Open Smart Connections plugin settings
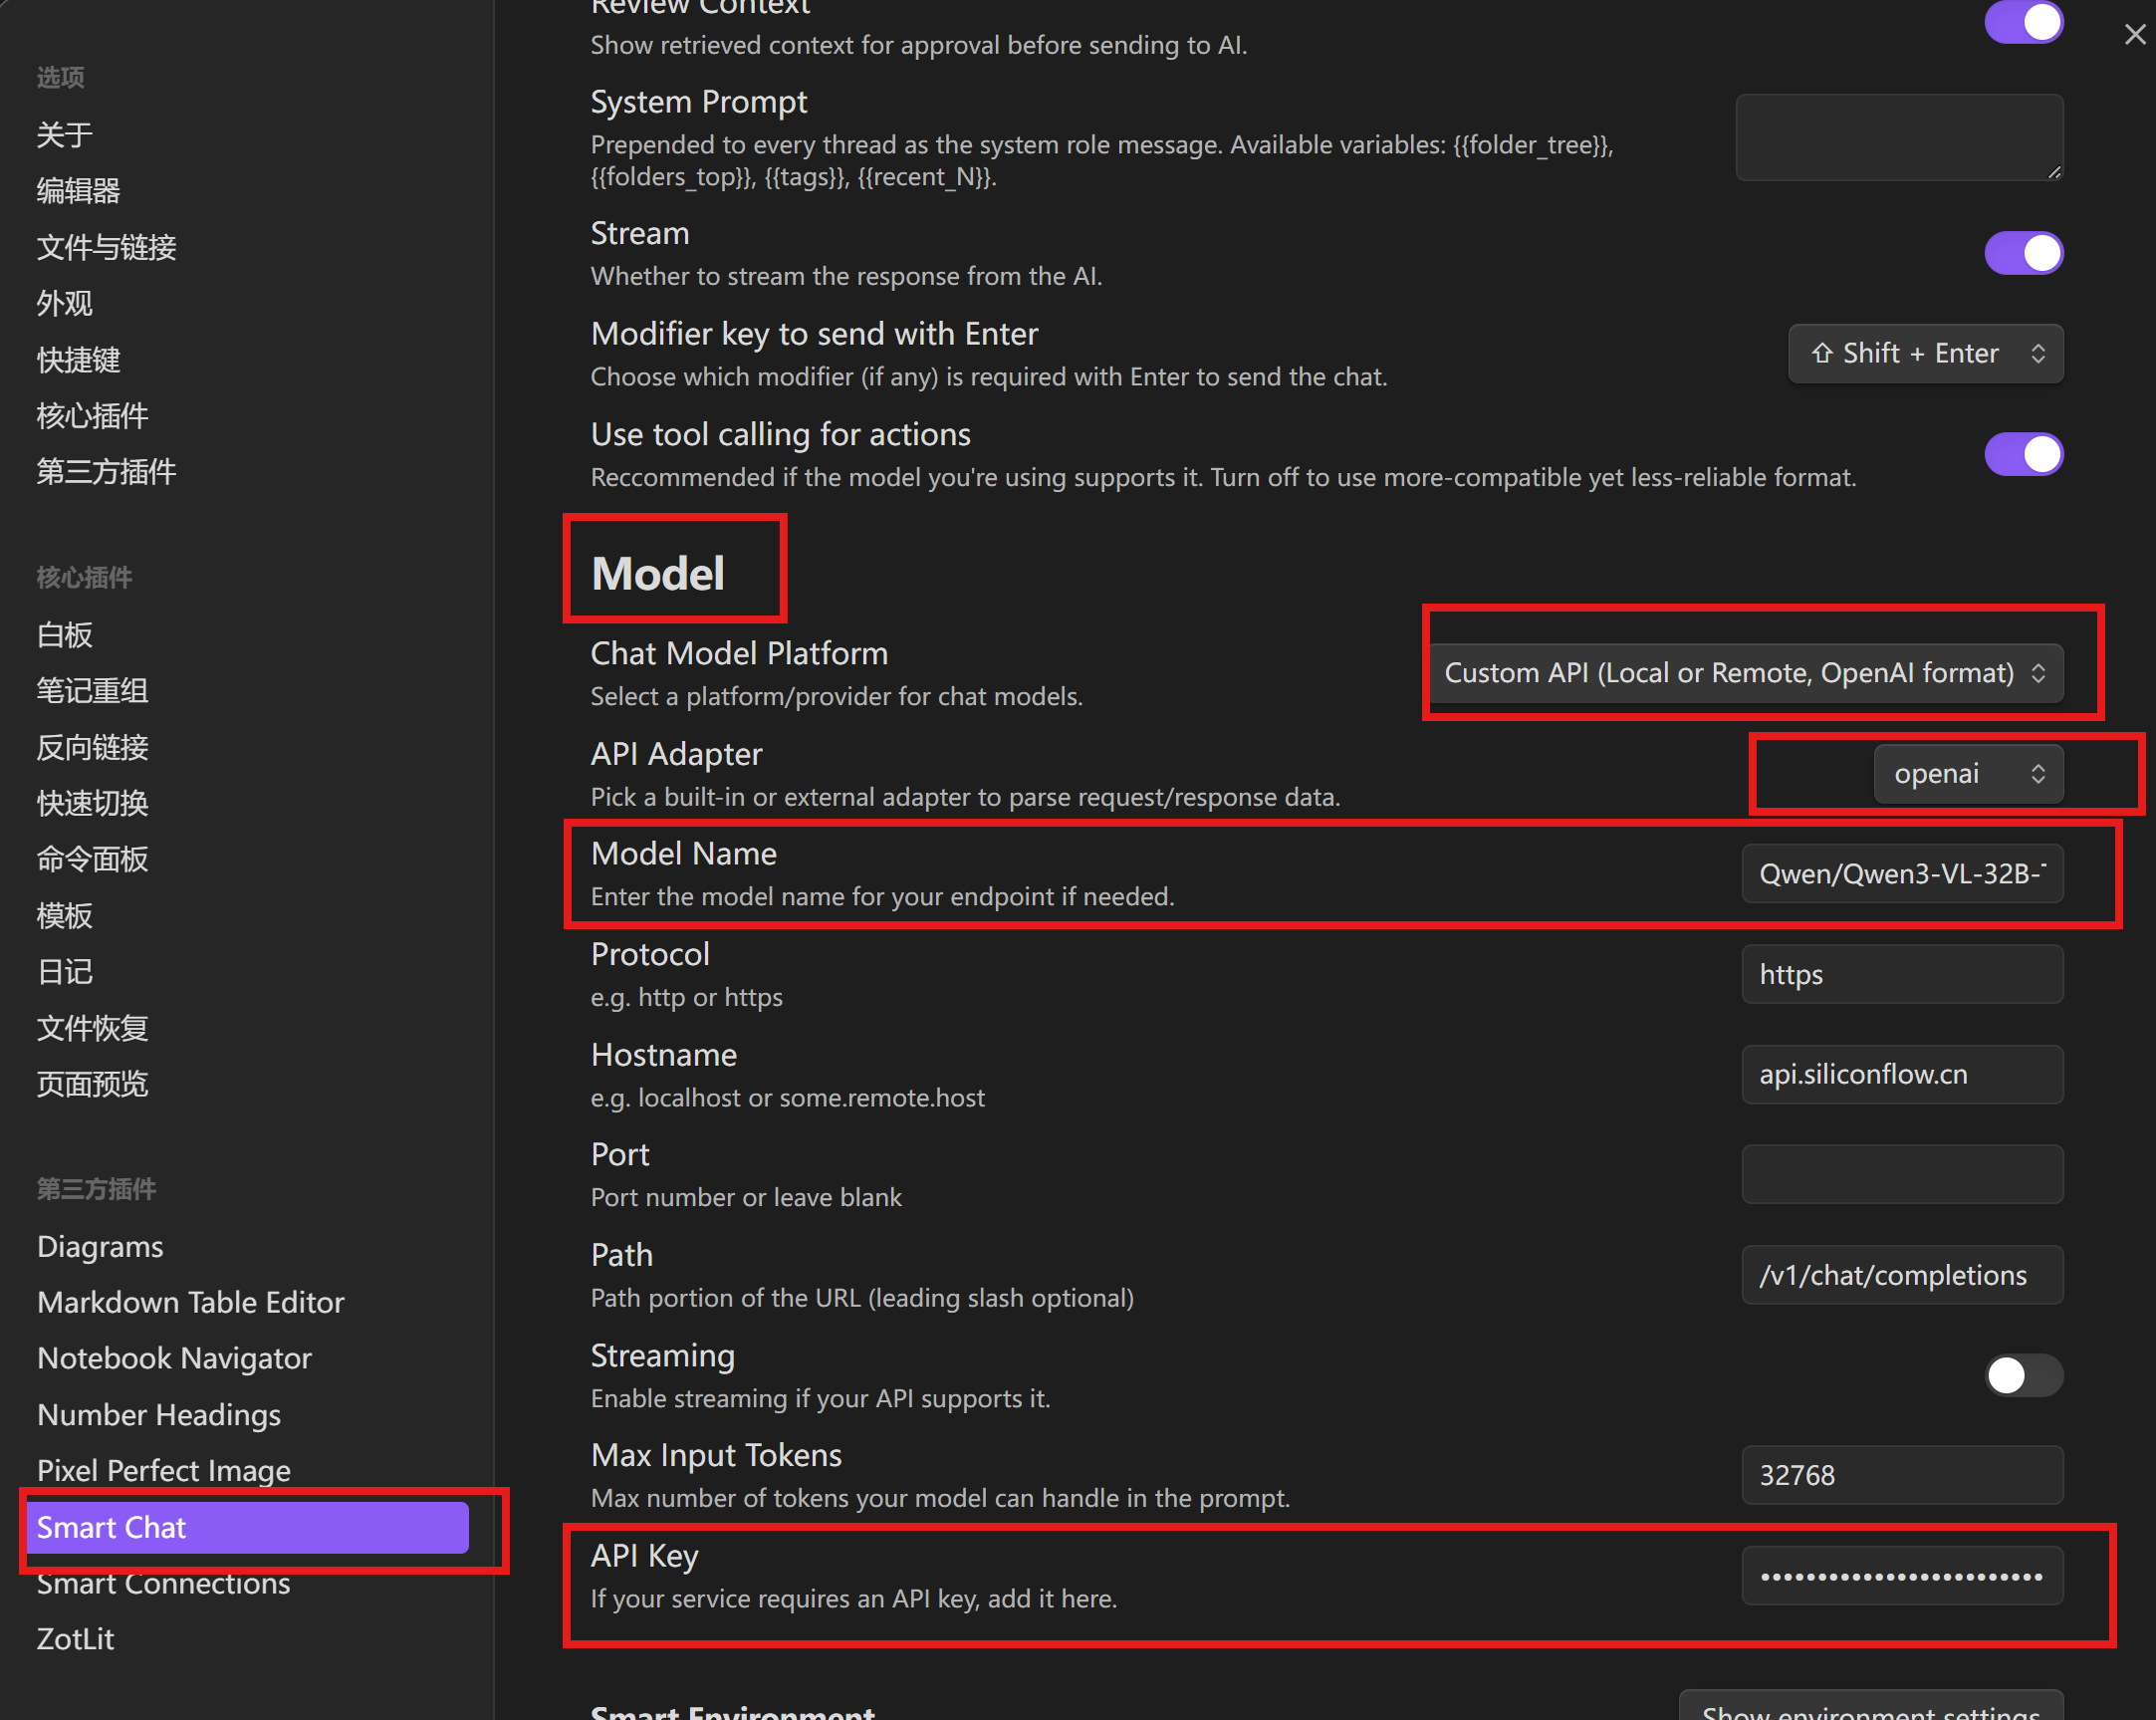This screenshot has width=2156, height=1720. click(x=163, y=1584)
